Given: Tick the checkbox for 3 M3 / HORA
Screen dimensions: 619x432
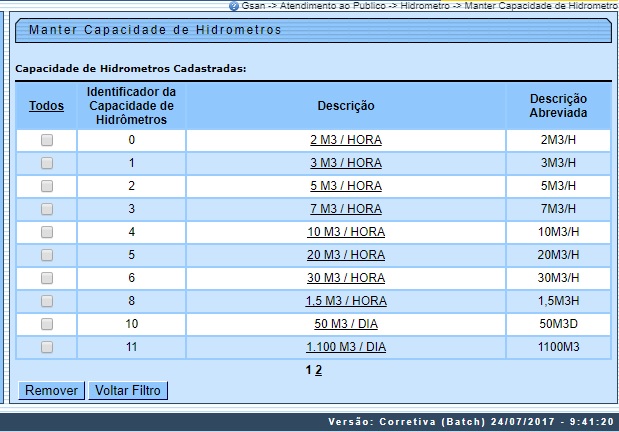Looking at the screenshot, I should click(x=47, y=163).
